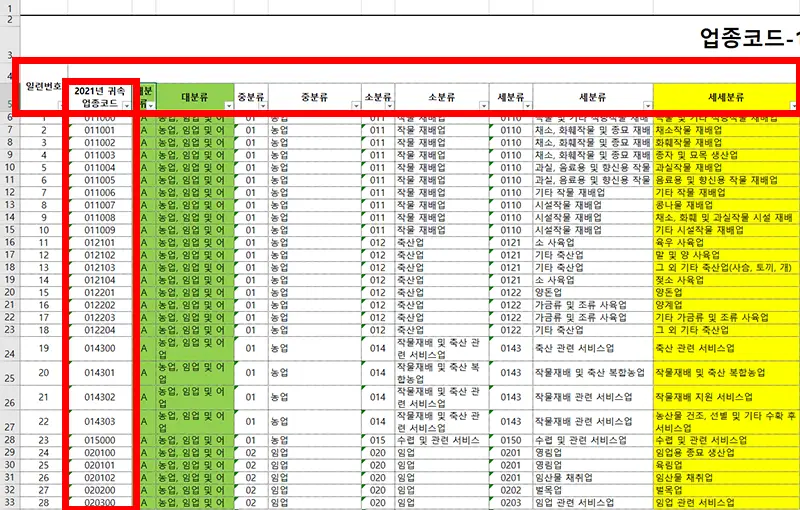Select the 종자 및 묘목 생산업 cell

point(726,156)
